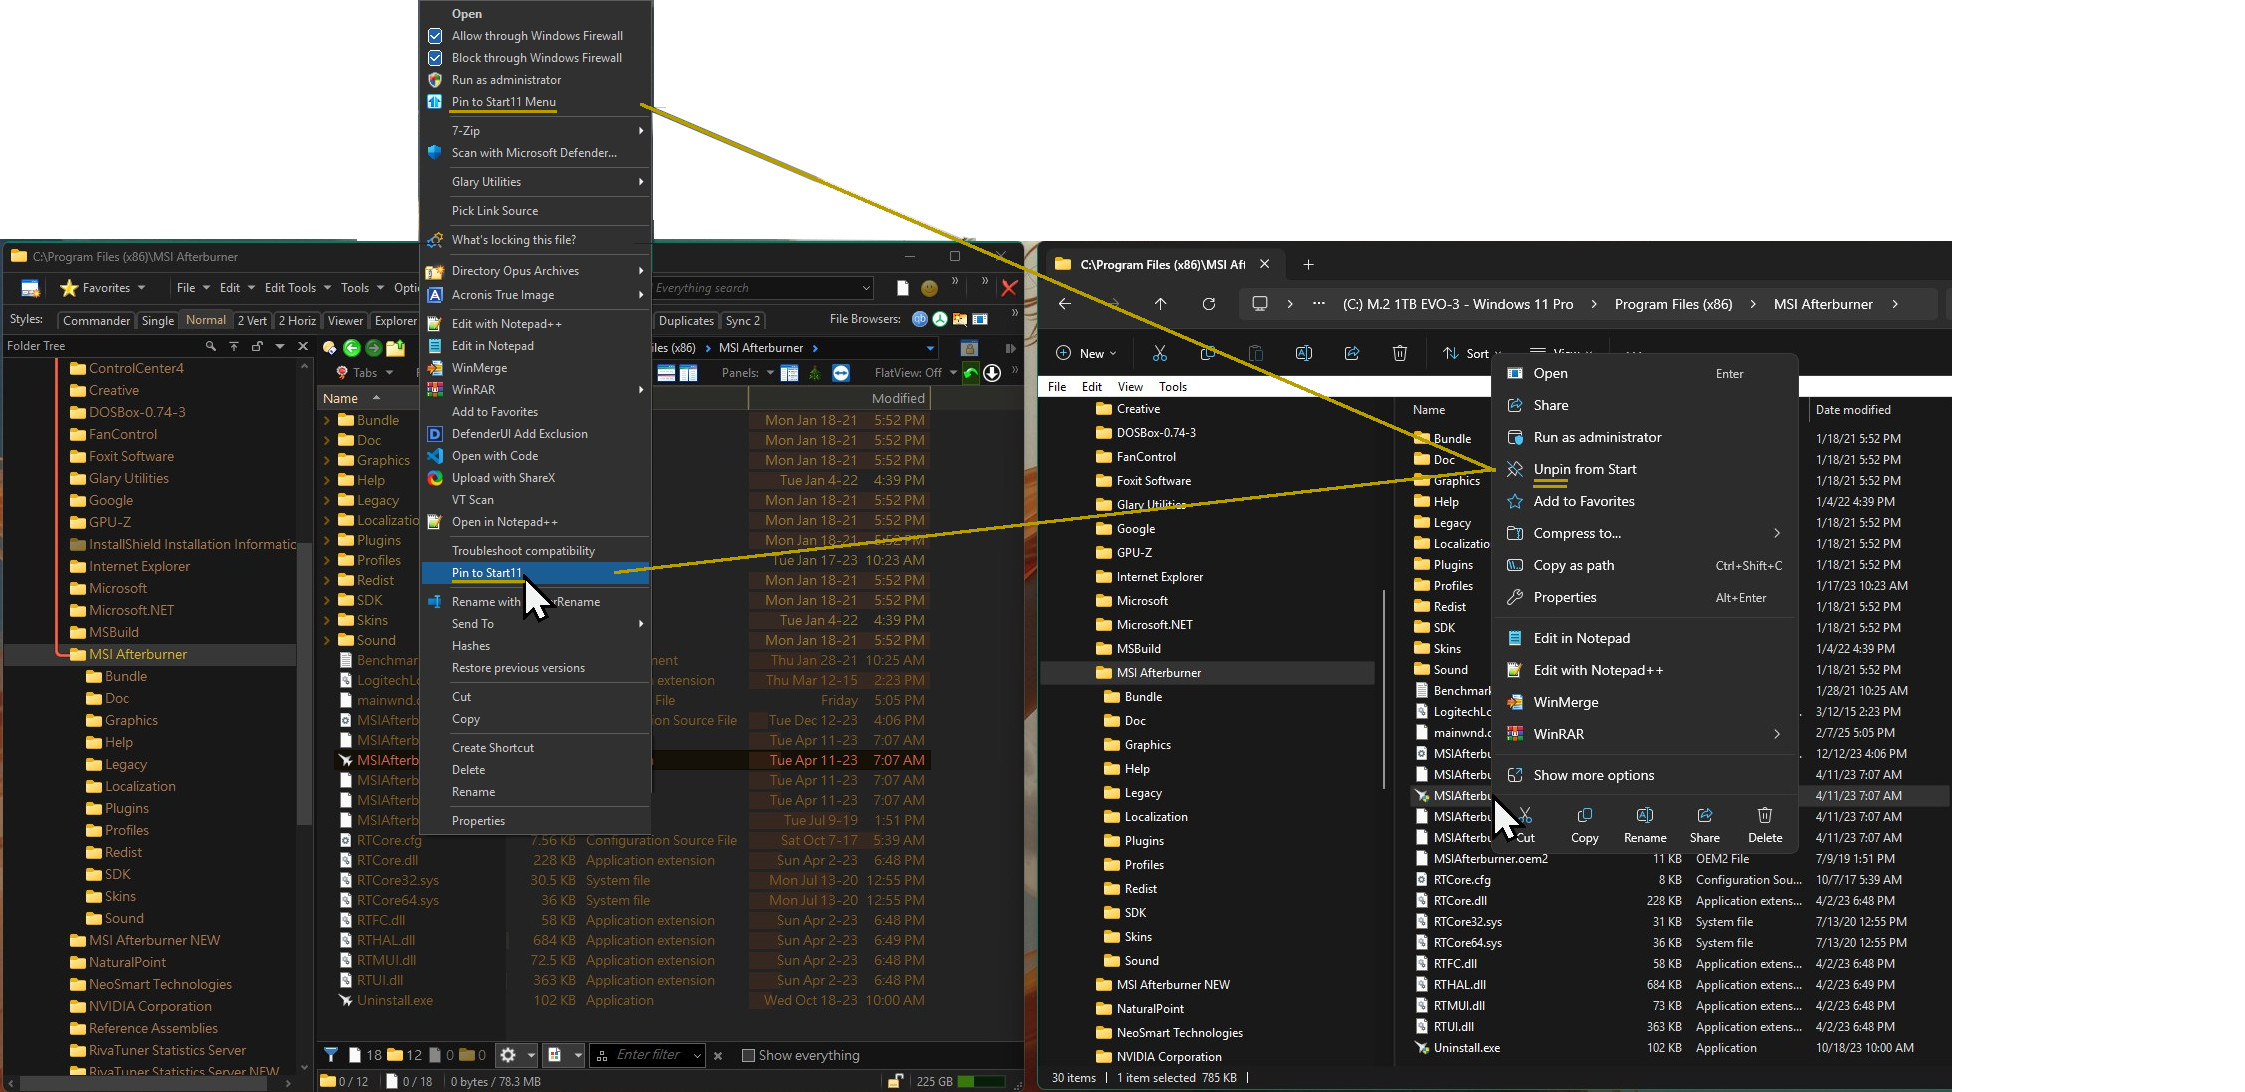Image resolution: width=2245 pixels, height=1092 pixels.
Task: Choose Unpin from Start in Explorer menu
Action: [x=1585, y=469]
